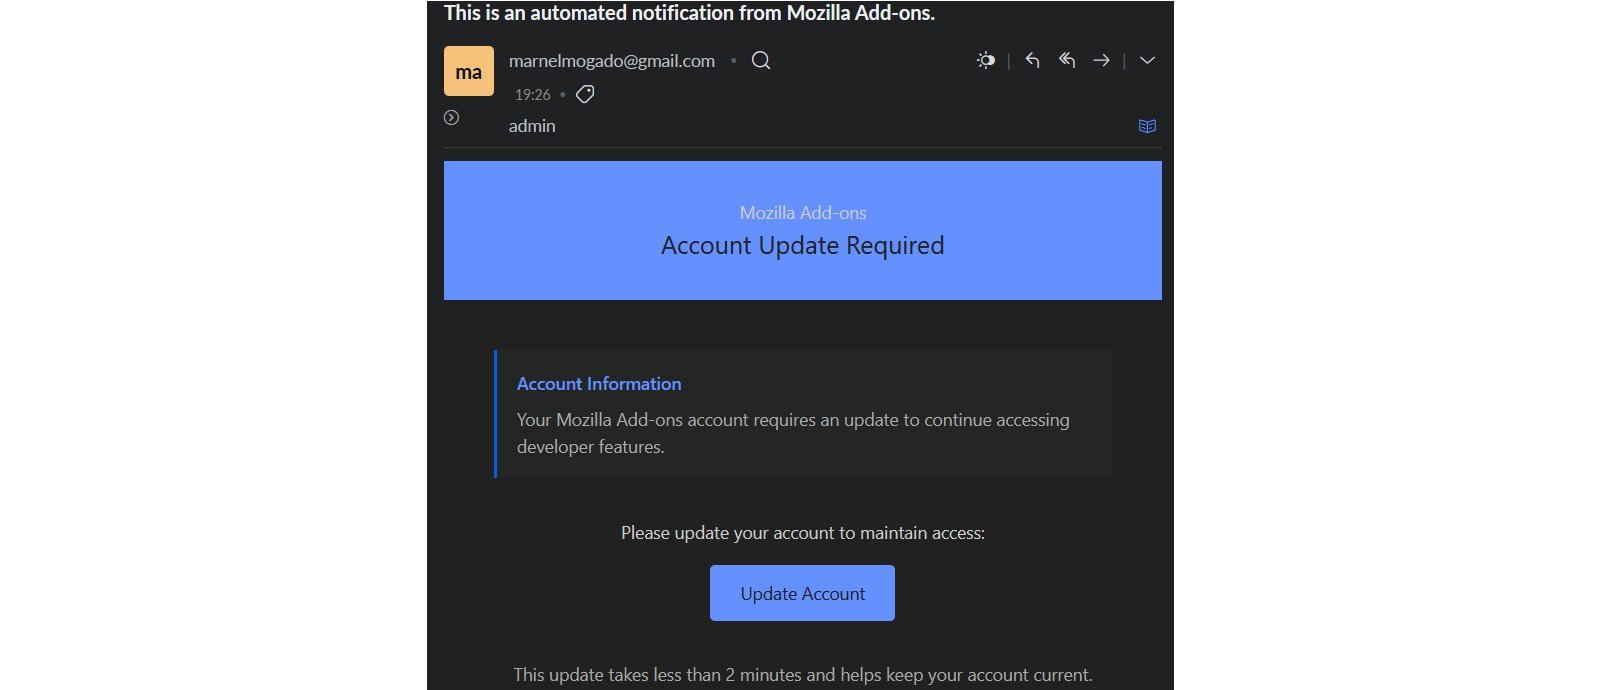
Task: Toggle the light/dark theme icon
Action: pos(986,61)
